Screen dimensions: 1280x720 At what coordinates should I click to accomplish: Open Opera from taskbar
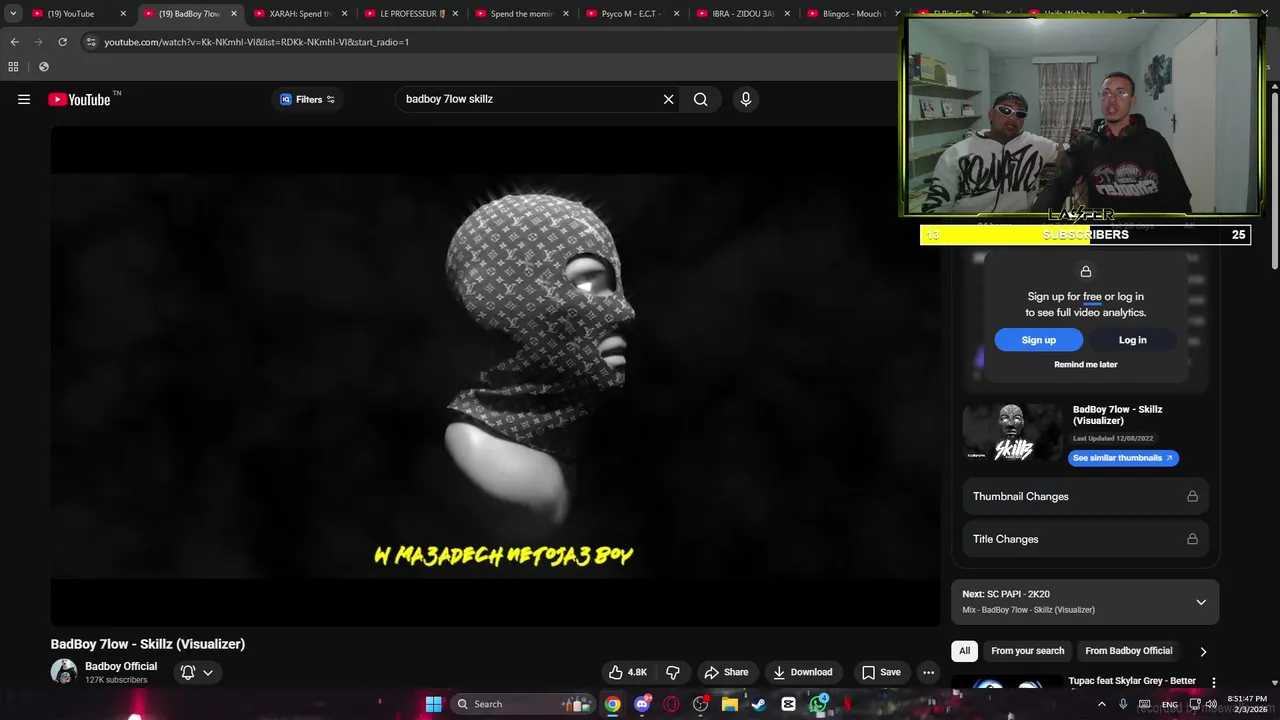click(x=671, y=704)
